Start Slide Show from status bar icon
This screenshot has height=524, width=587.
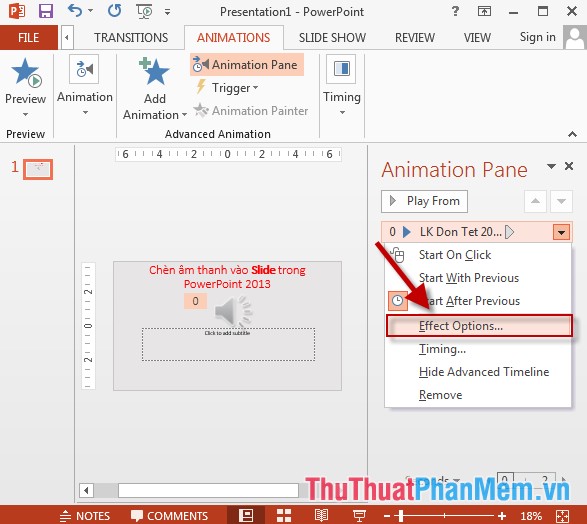tap(359, 516)
